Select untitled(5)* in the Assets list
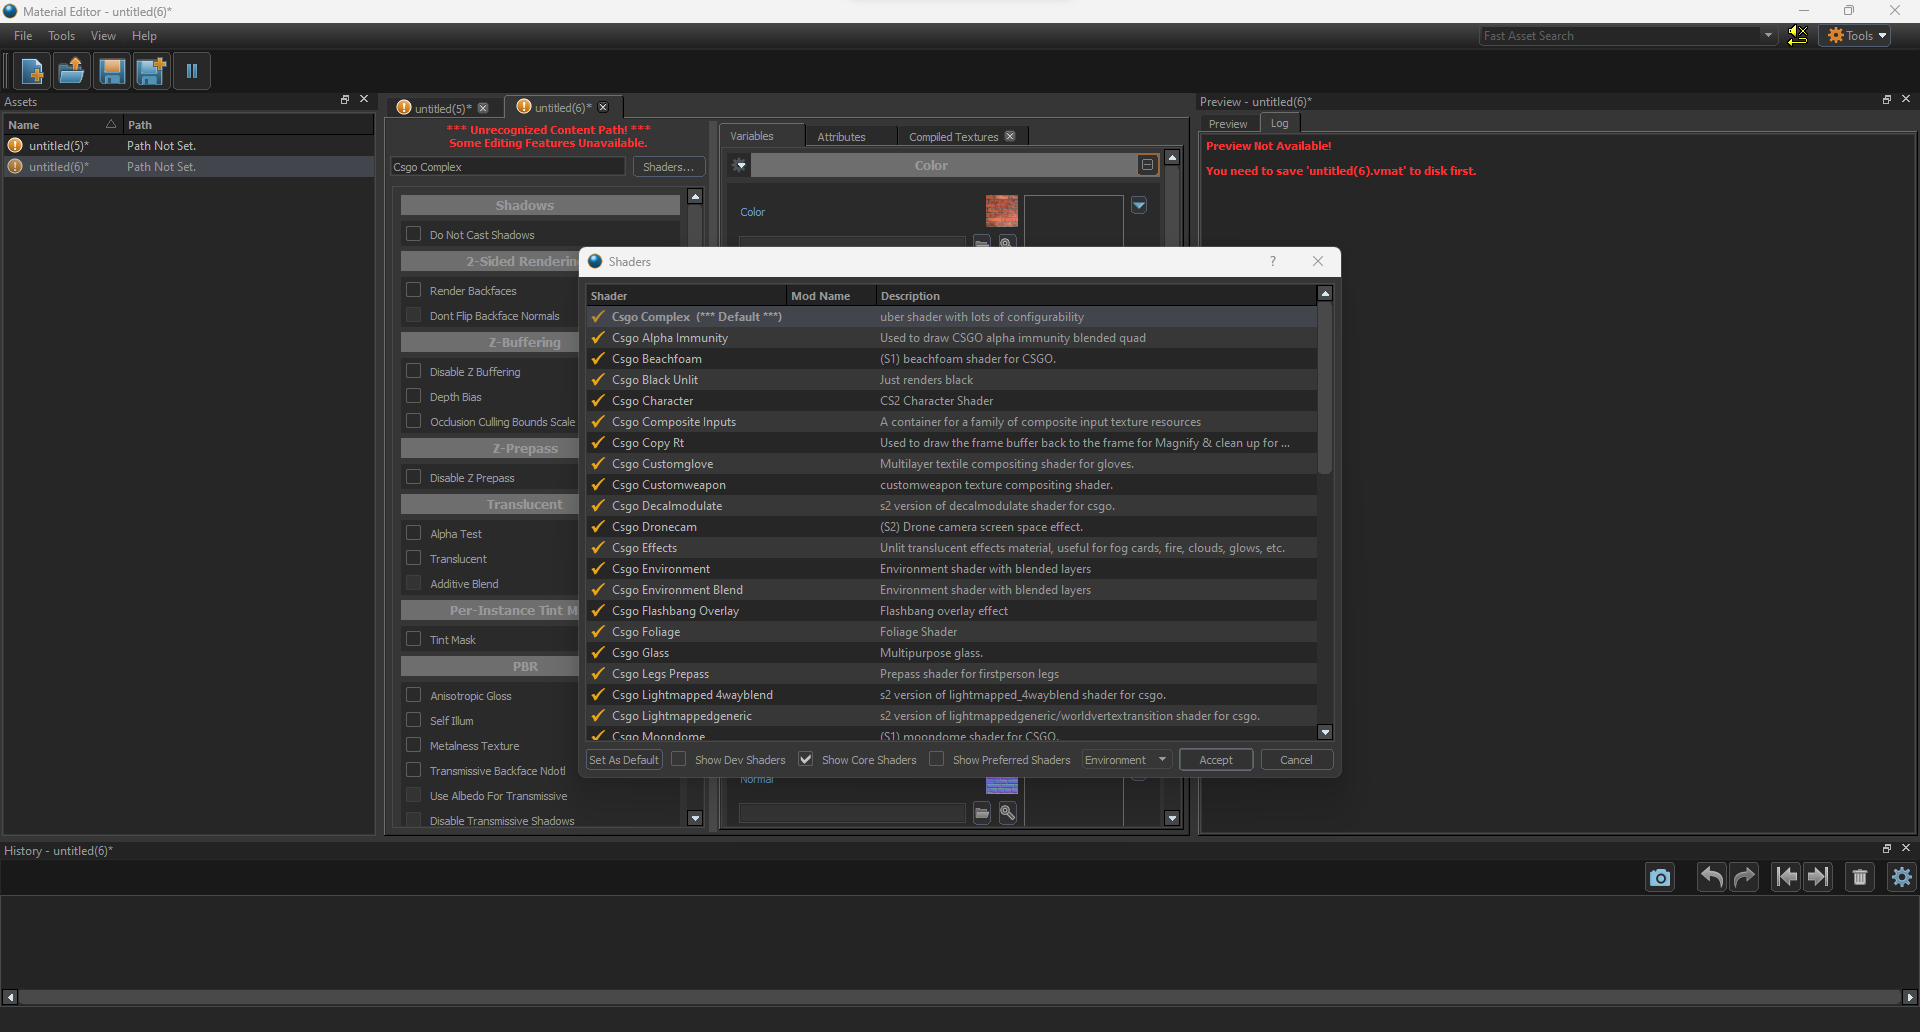 189,146
